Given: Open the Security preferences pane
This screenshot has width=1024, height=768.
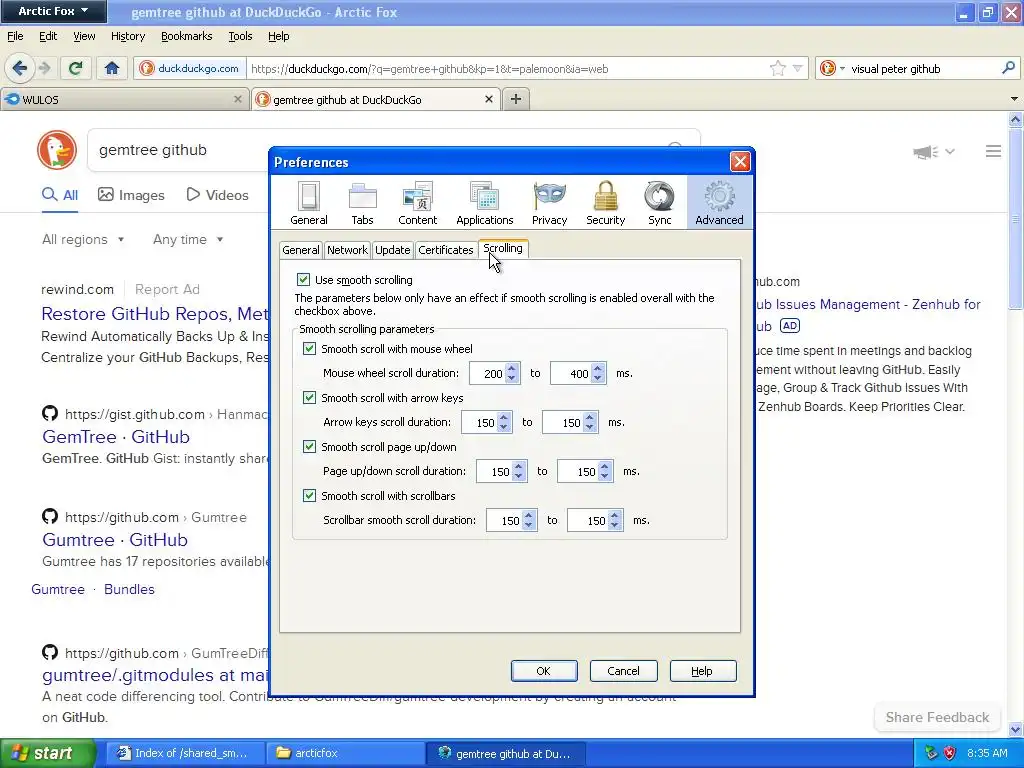Looking at the screenshot, I should [x=605, y=203].
